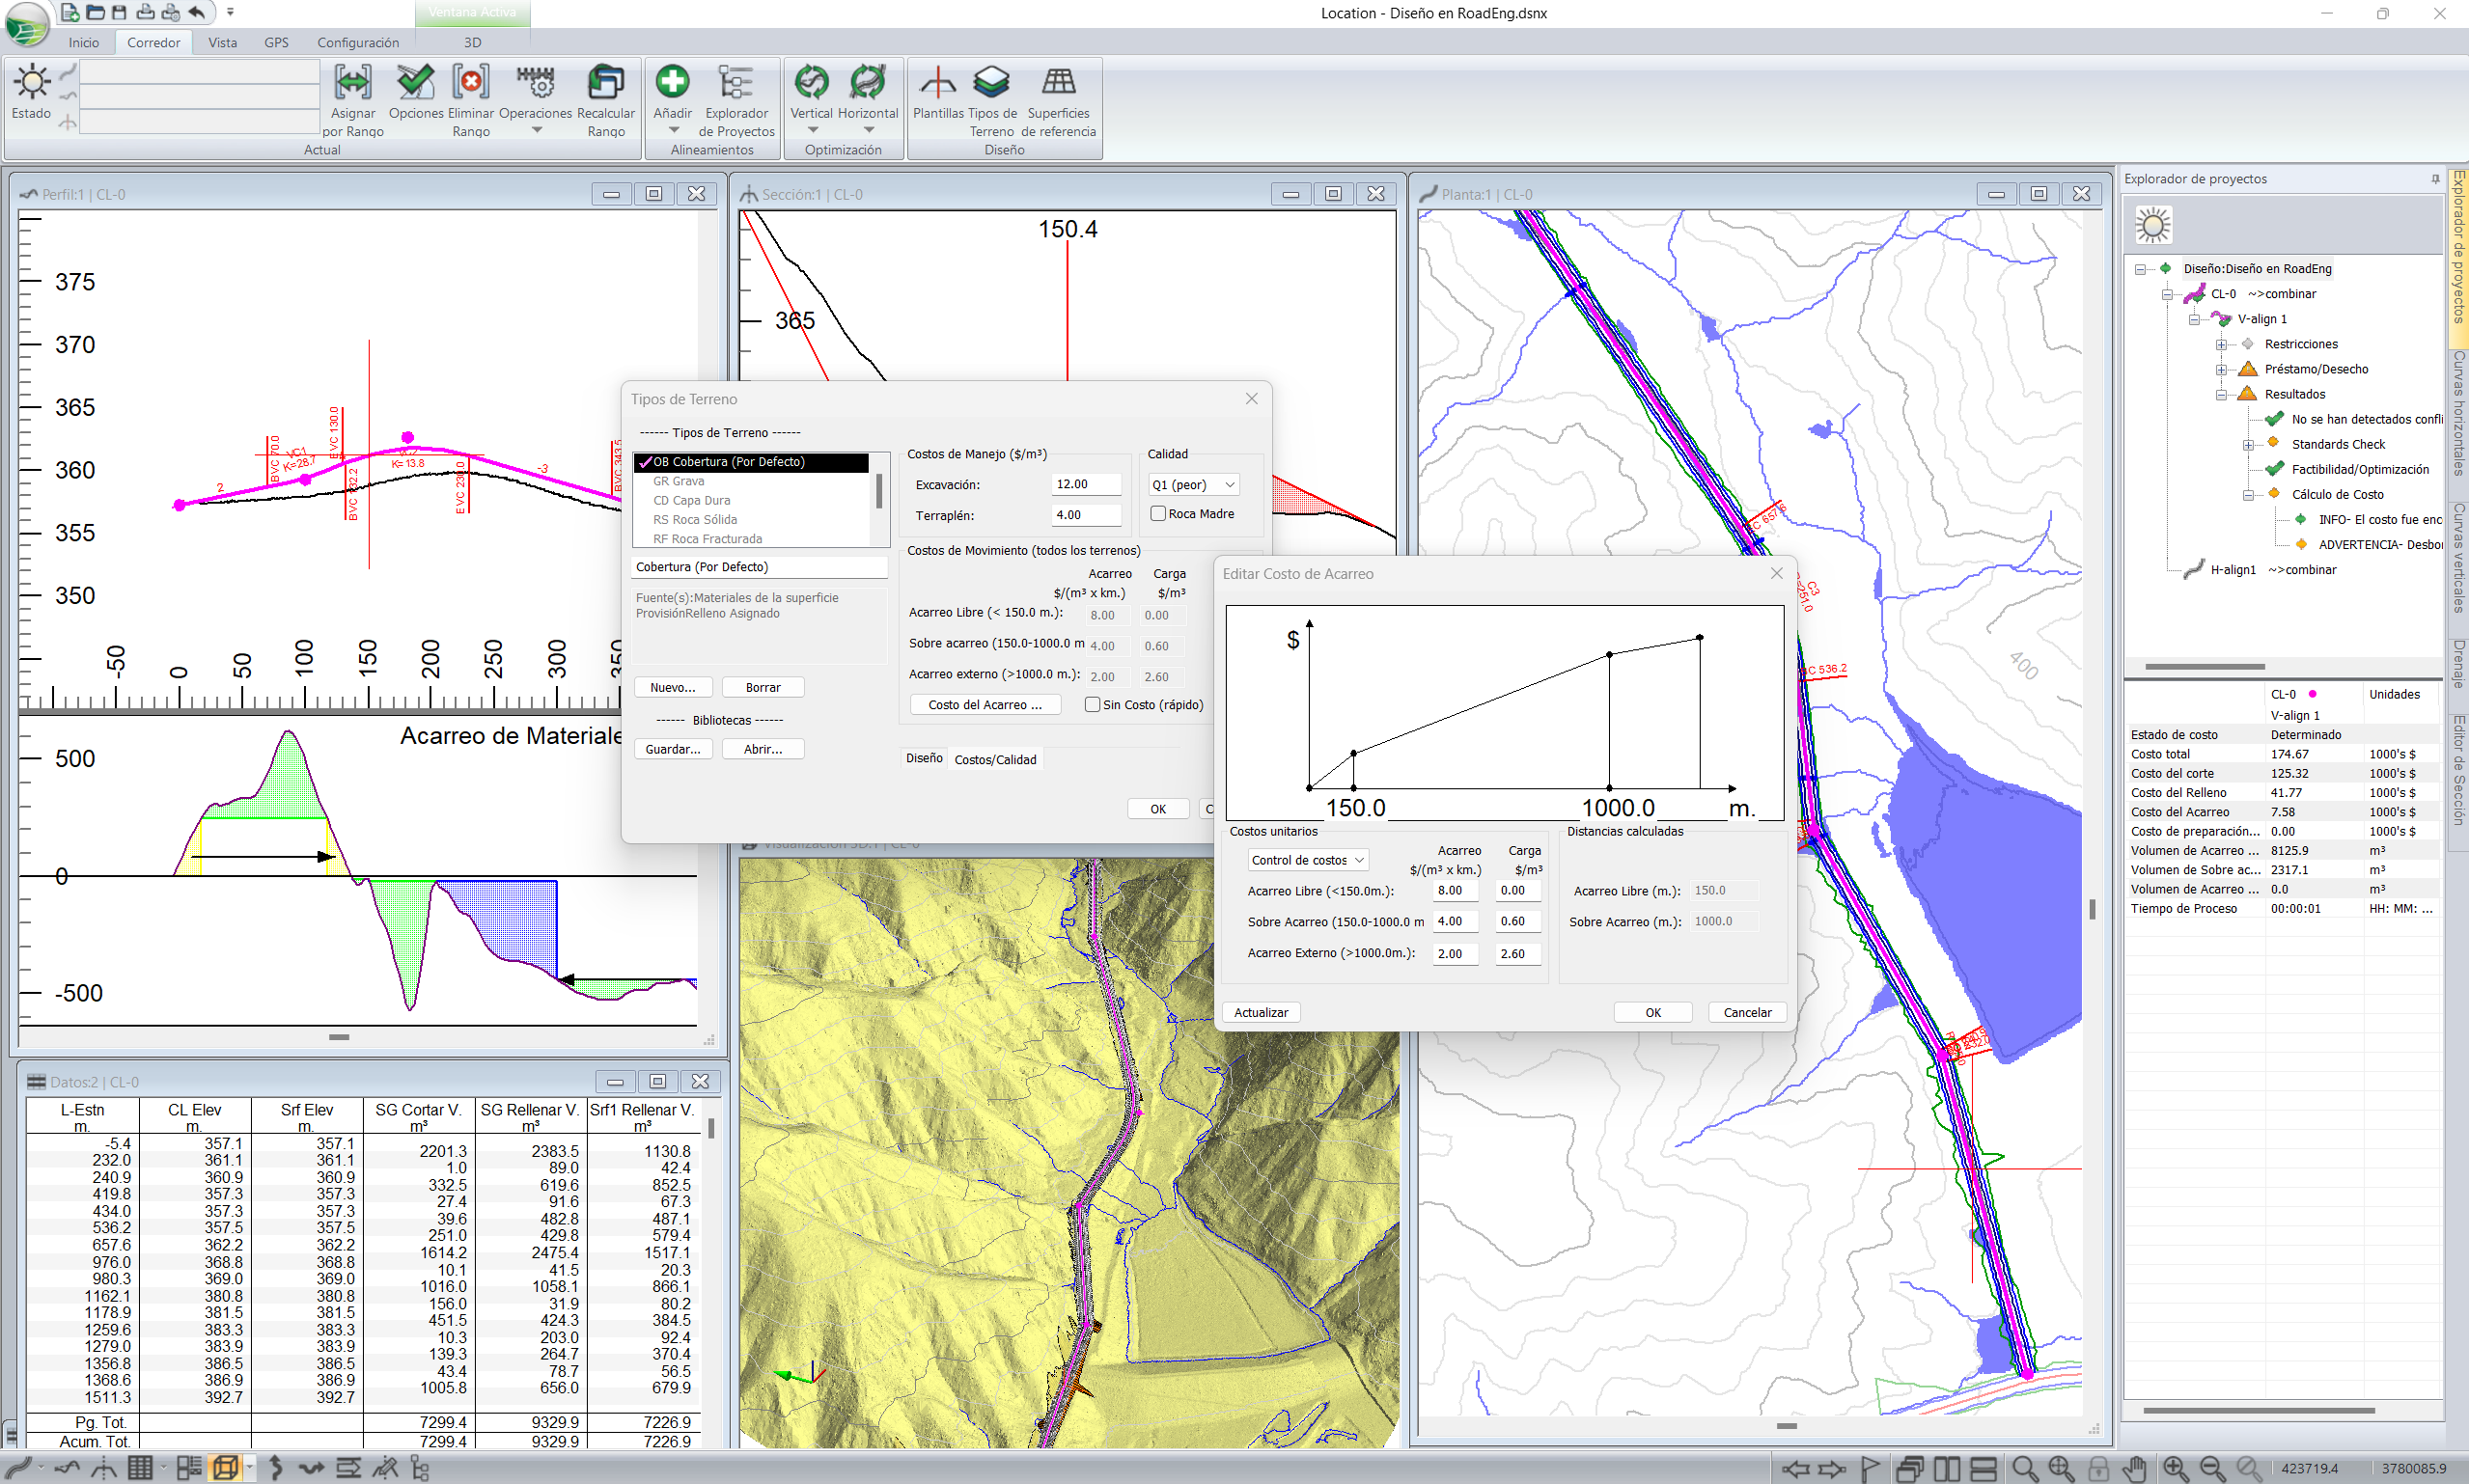Screen dimensions: 2469x1484
Task: Open the Control de costos dropdown
Action: pos(1308,860)
